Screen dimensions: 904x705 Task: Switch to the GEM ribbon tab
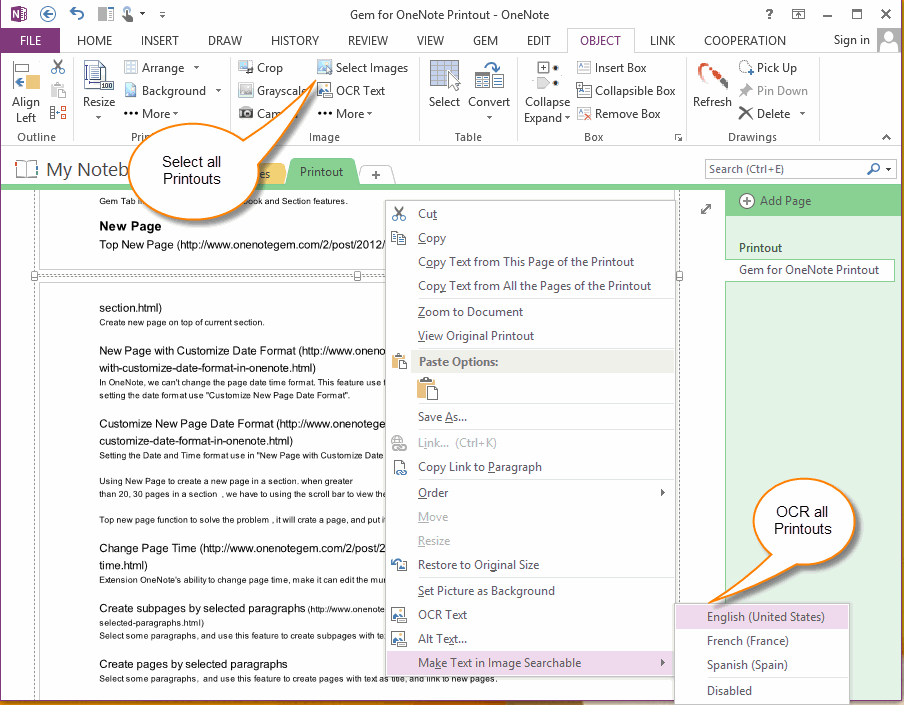pyautogui.click(x=485, y=40)
